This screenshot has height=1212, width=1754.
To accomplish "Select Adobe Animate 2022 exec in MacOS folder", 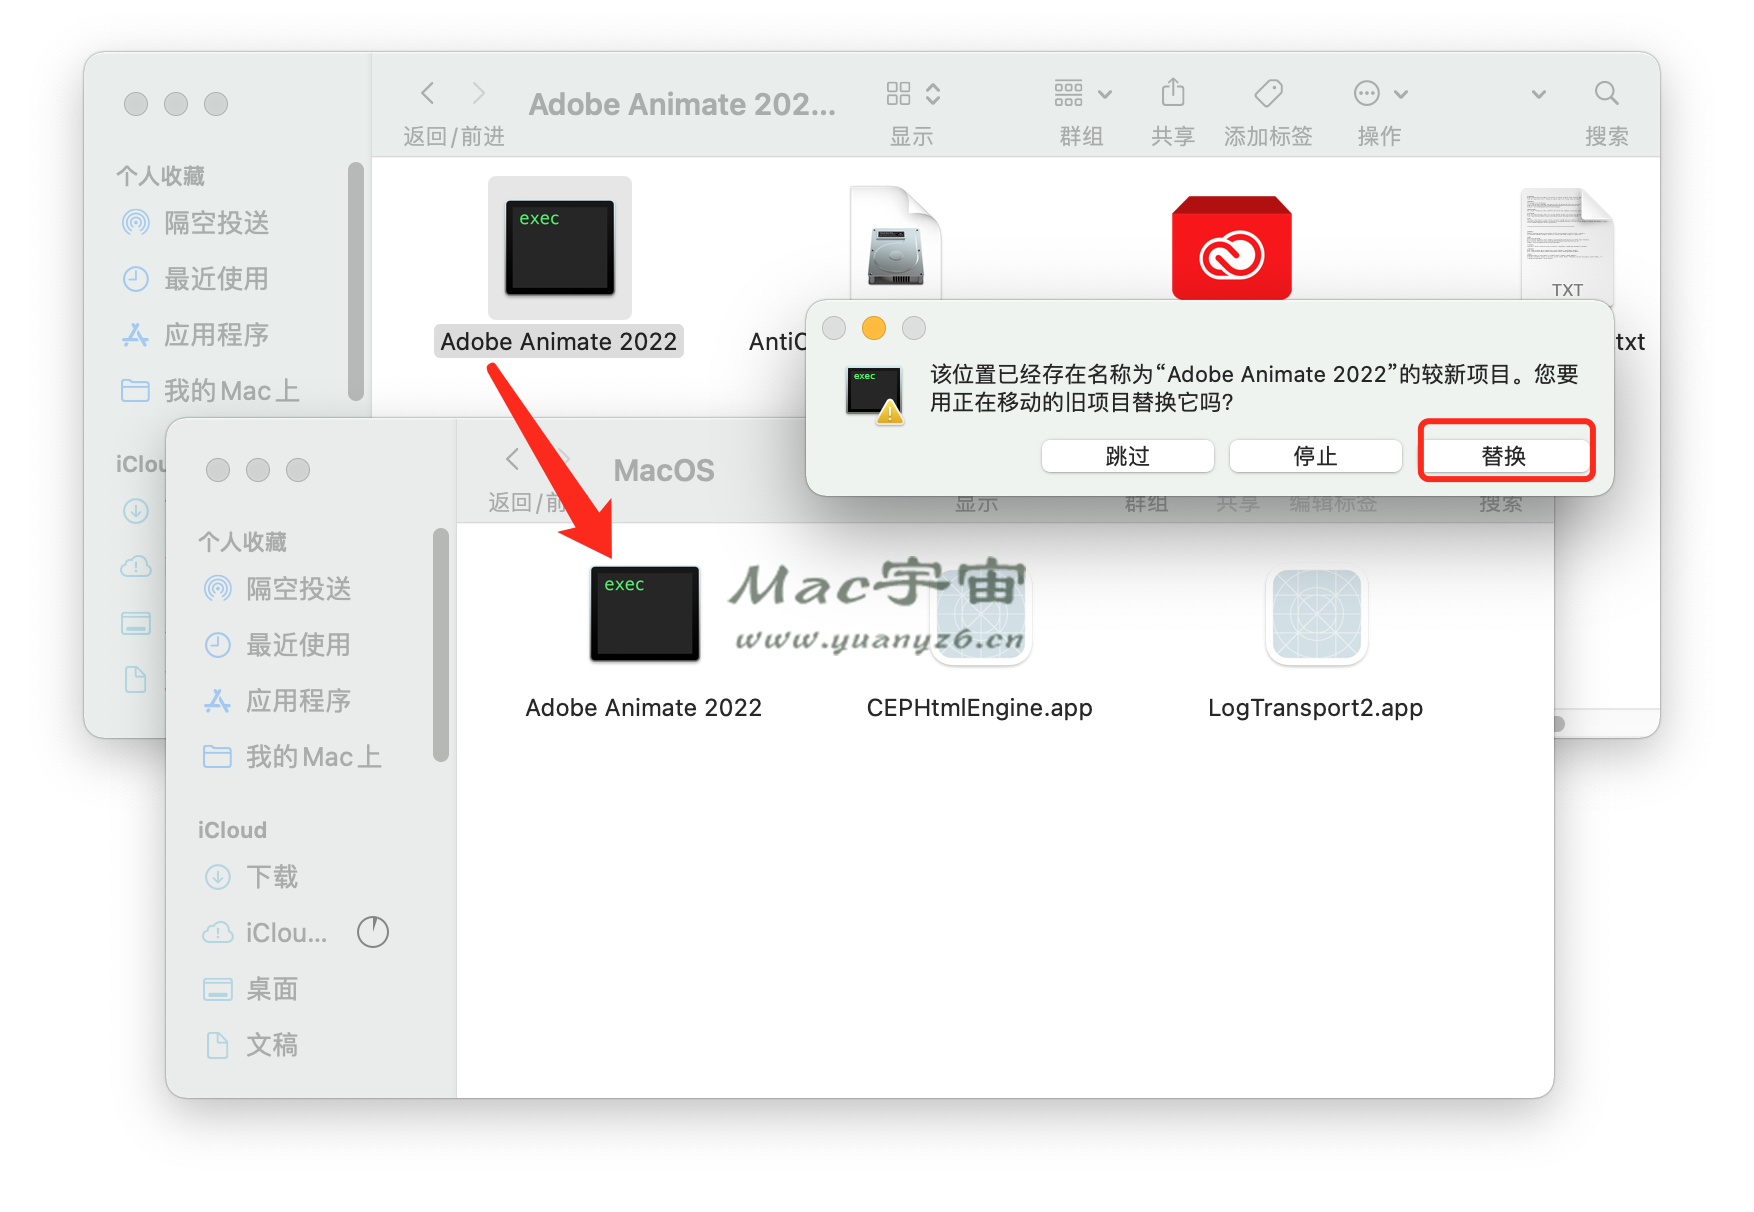I will [x=644, y=614].
